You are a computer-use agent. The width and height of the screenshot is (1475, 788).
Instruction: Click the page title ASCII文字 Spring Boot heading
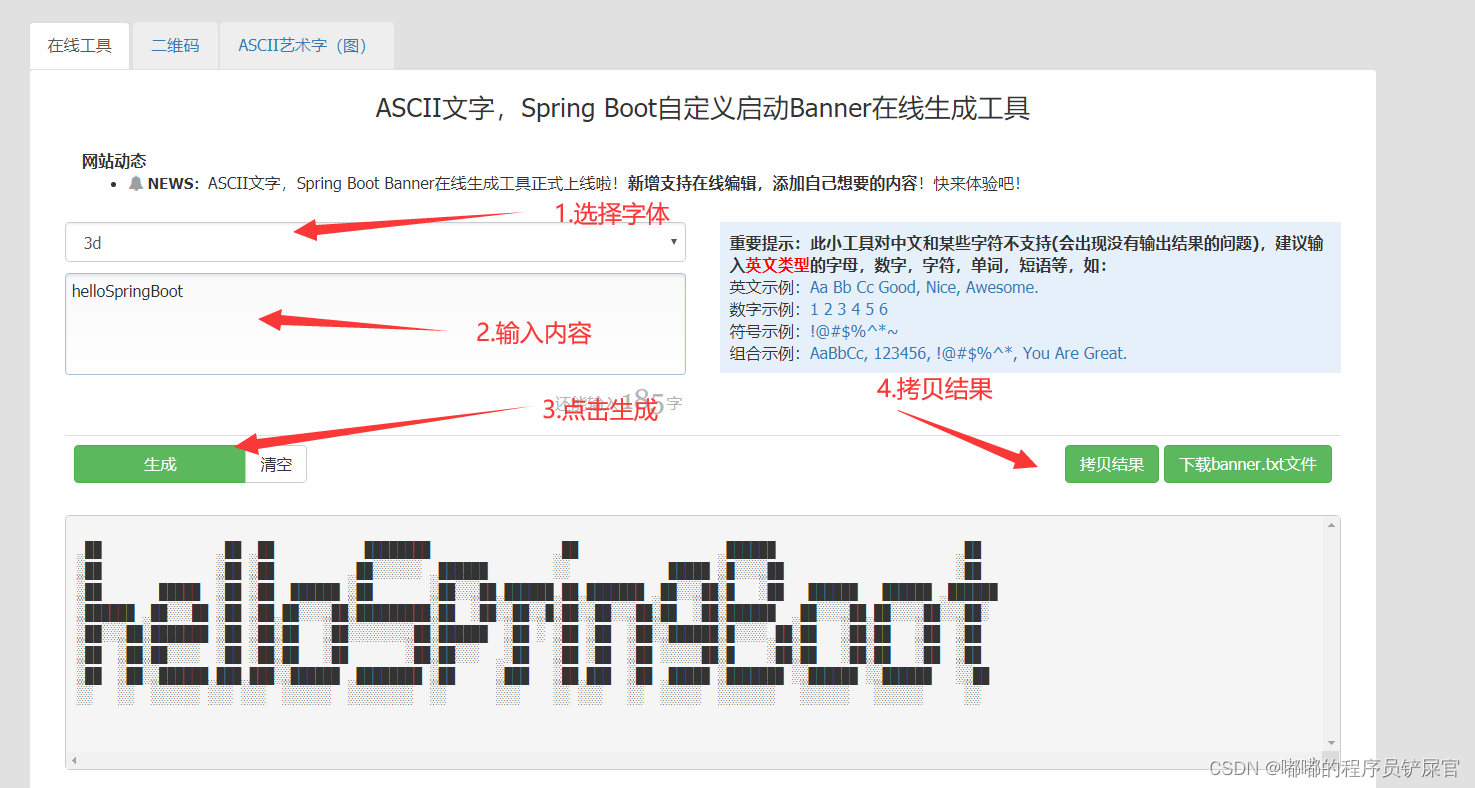[x=703, y=108]
